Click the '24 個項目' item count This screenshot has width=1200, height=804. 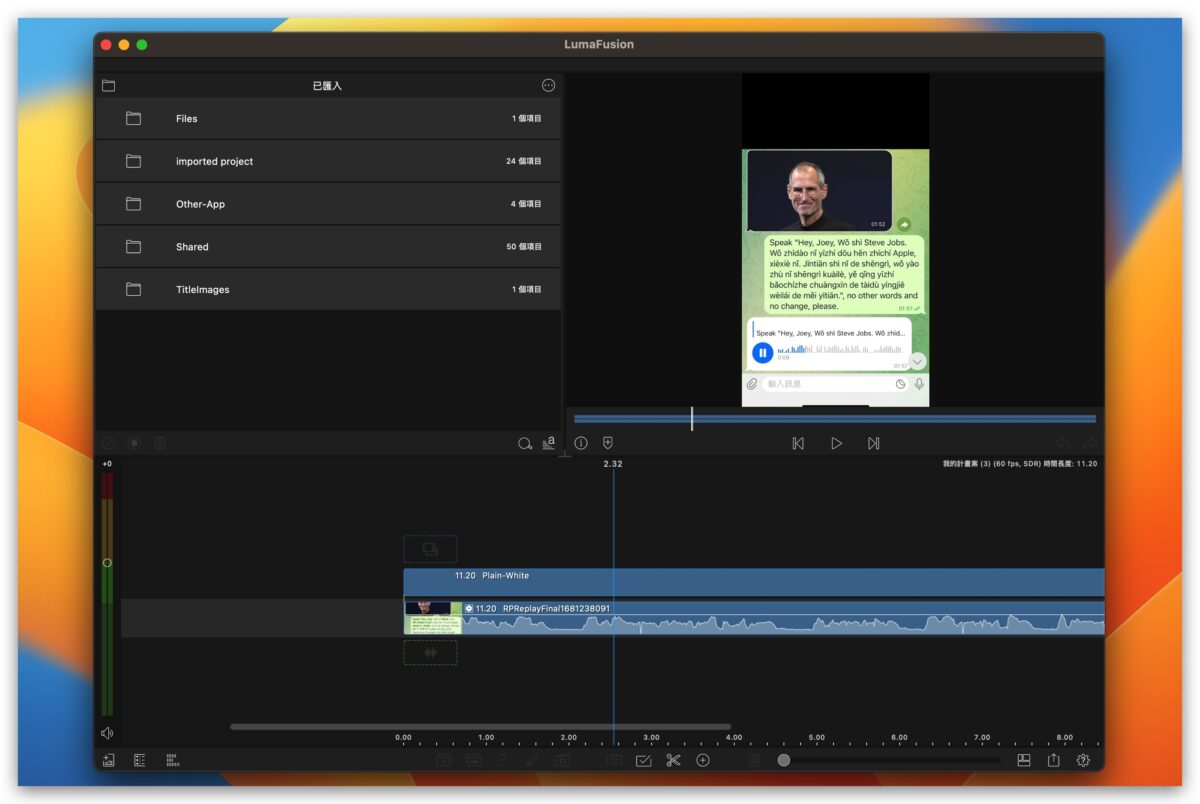coord(523,161)
